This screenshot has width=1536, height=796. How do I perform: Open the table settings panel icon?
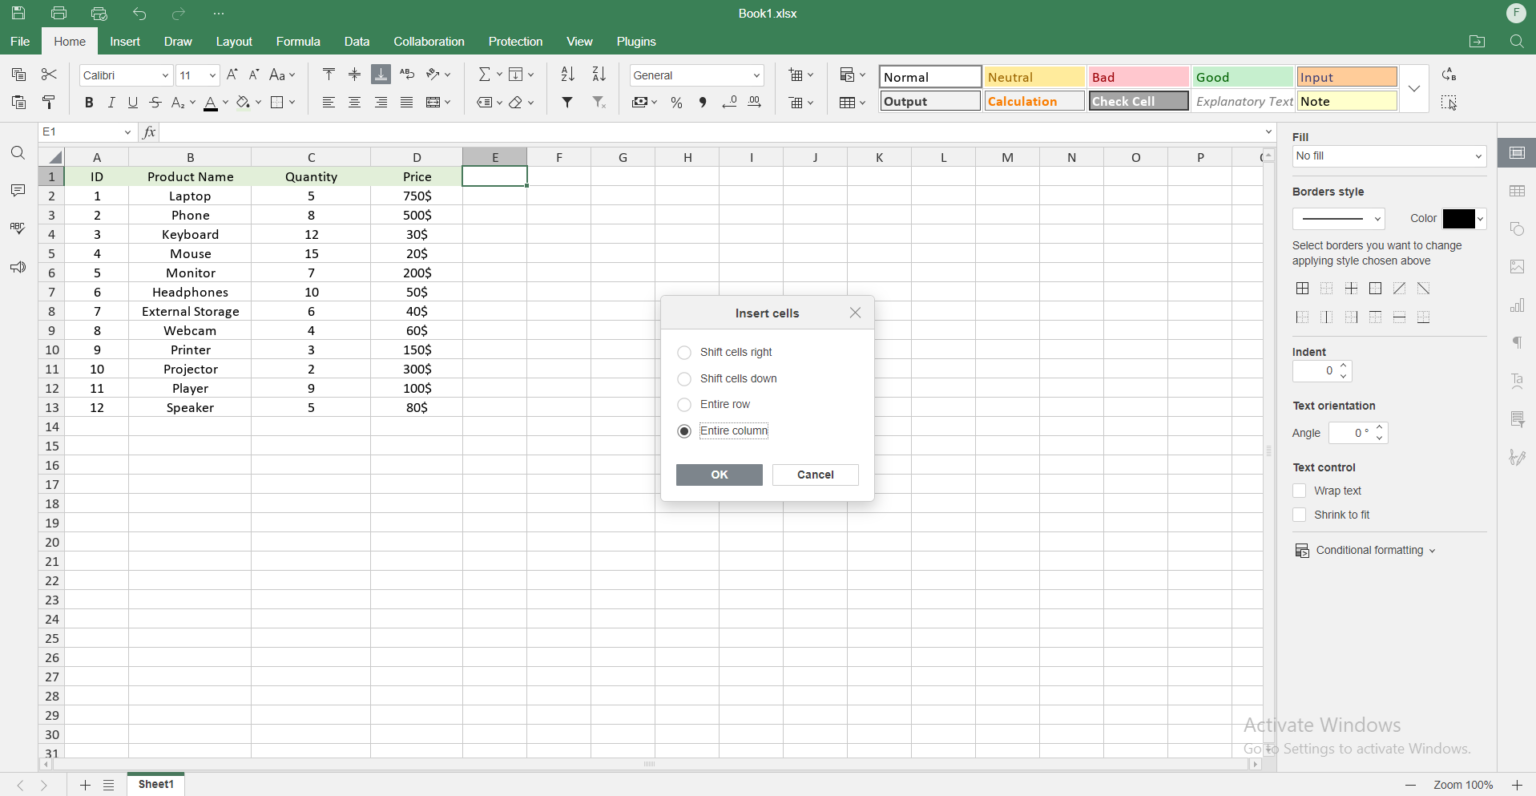pos(1517,191)
